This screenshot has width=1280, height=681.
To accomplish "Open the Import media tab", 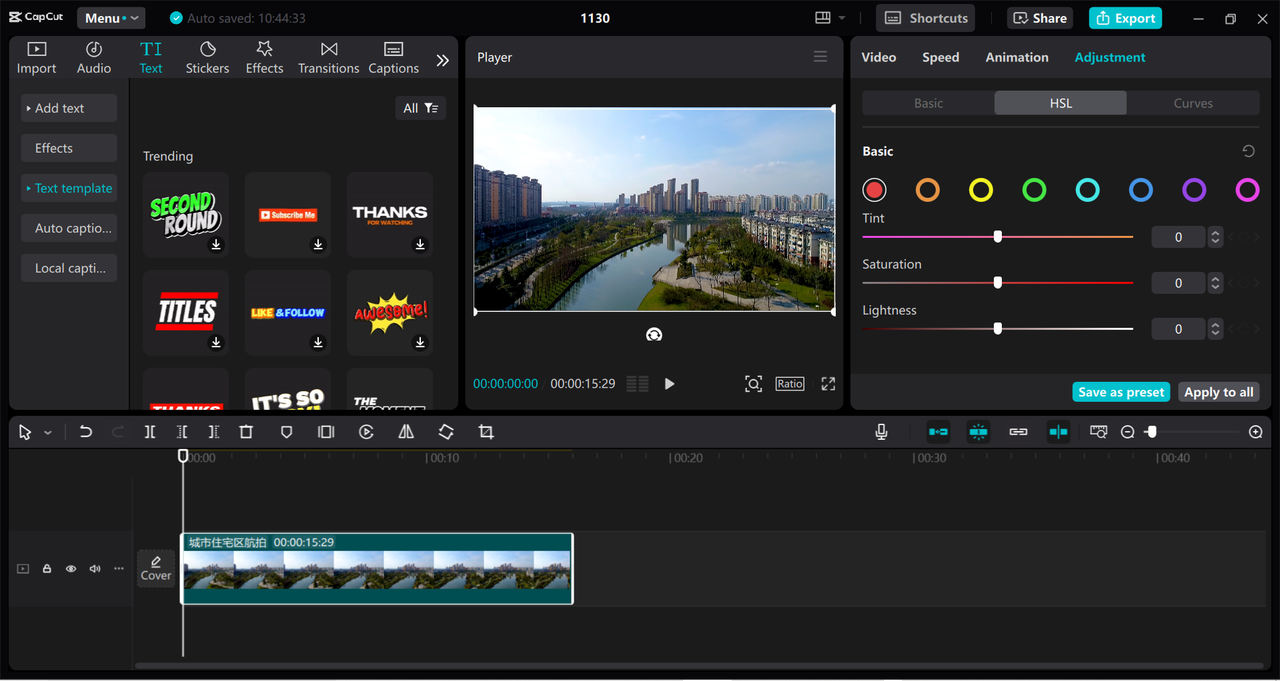I will (37, 58).
